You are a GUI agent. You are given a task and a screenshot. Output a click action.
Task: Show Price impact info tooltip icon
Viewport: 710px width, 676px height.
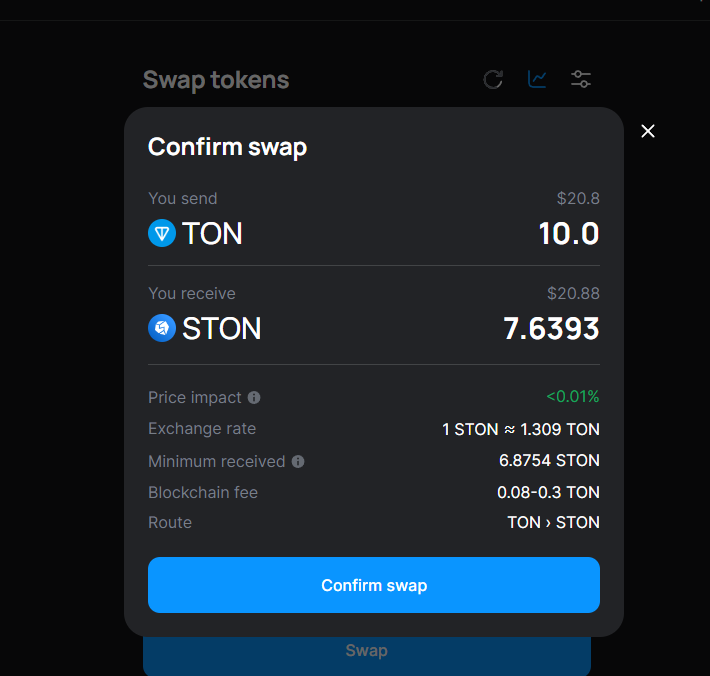[x=254, y=398]
